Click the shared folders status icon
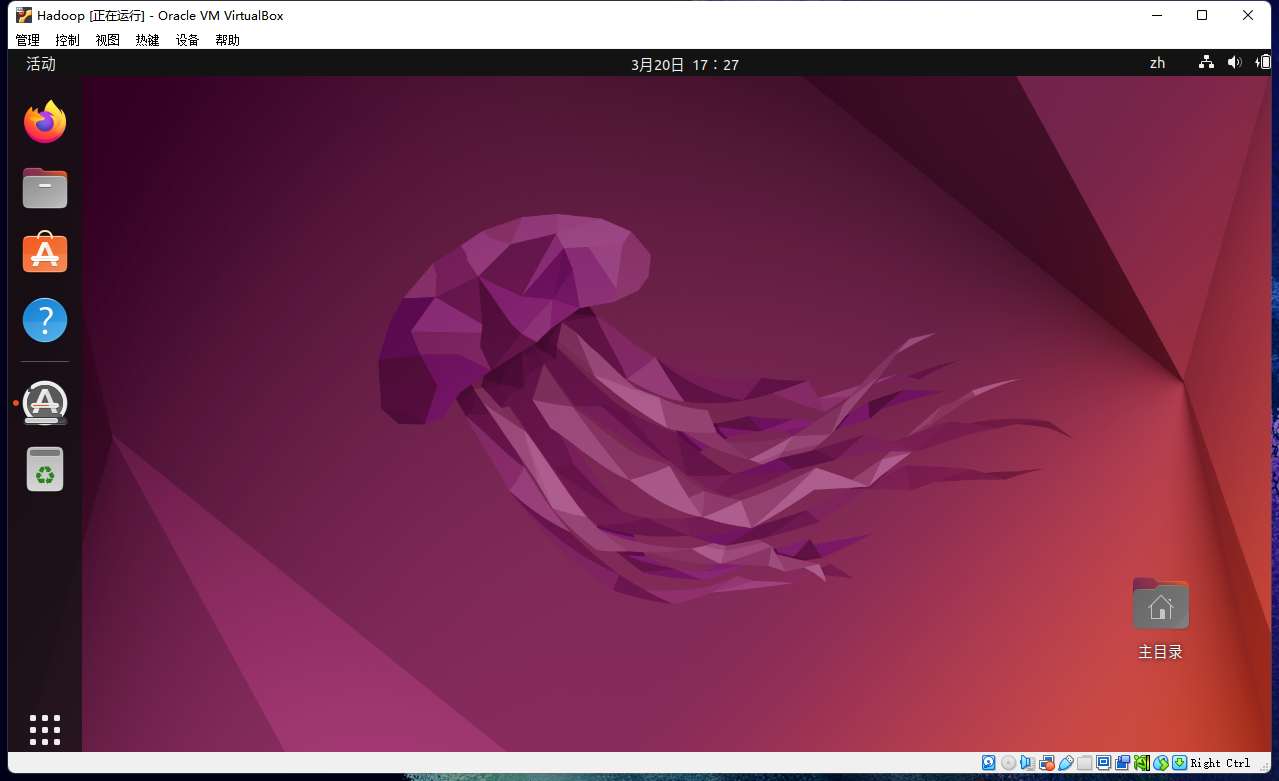Image resolution: width=1279 pixels, height=781 pixels. [x=1084, y=763]
